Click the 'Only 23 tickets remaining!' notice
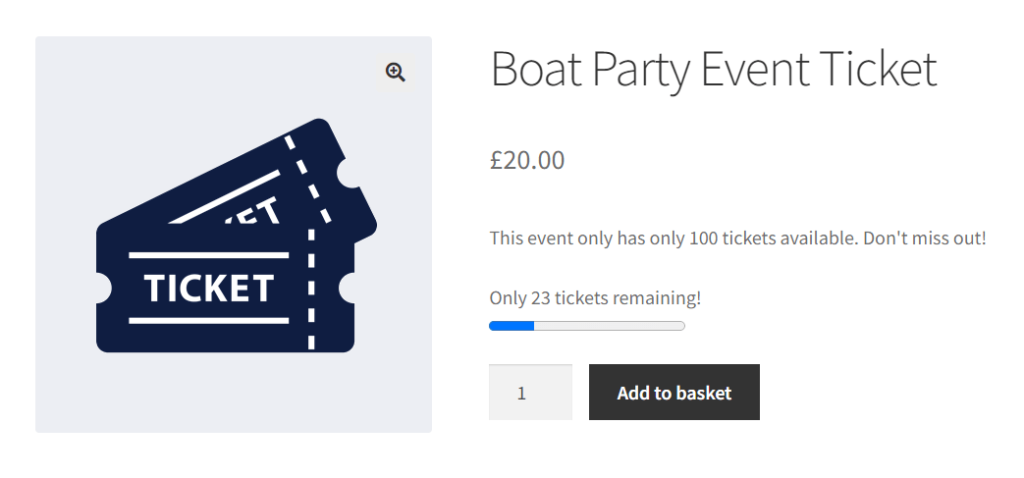Screen dimensions: 1024x478 (x=595, y=298)
